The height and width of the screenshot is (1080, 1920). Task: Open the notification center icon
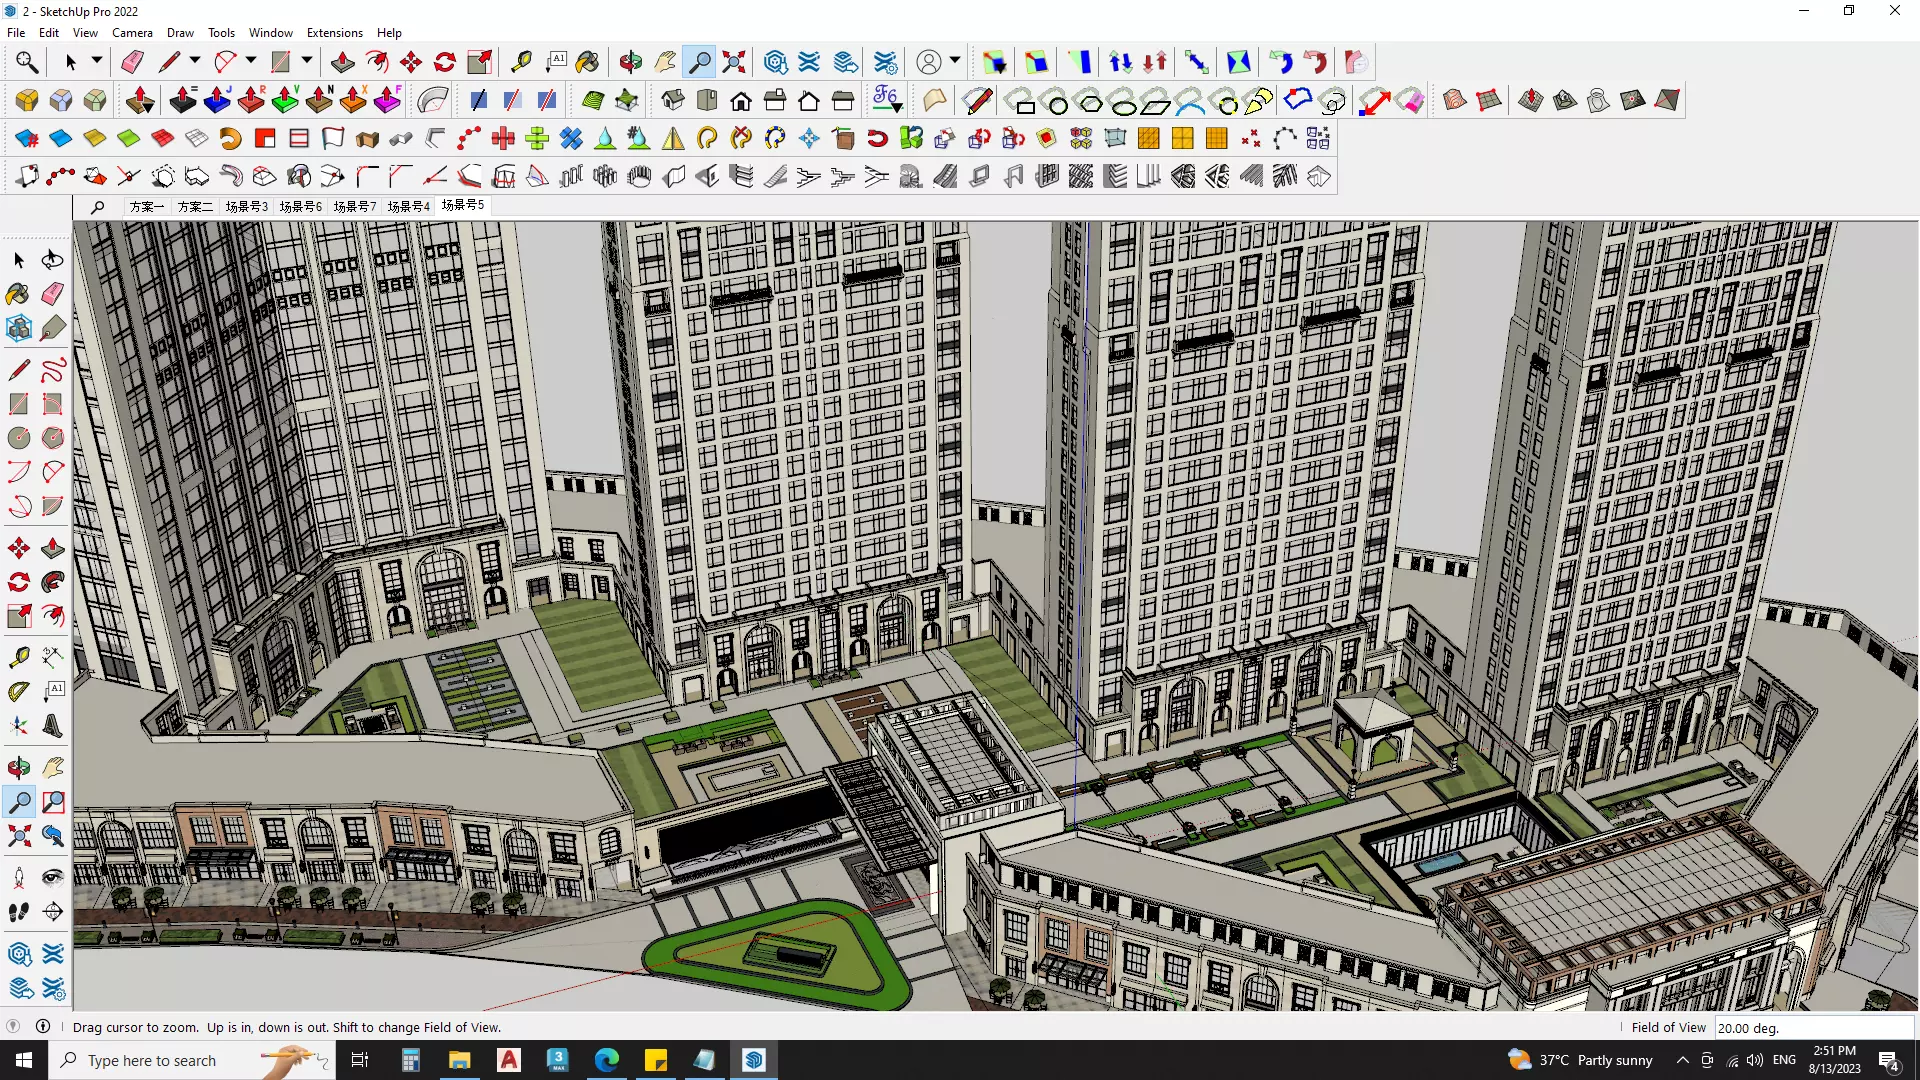(x=1889, y=1061)
